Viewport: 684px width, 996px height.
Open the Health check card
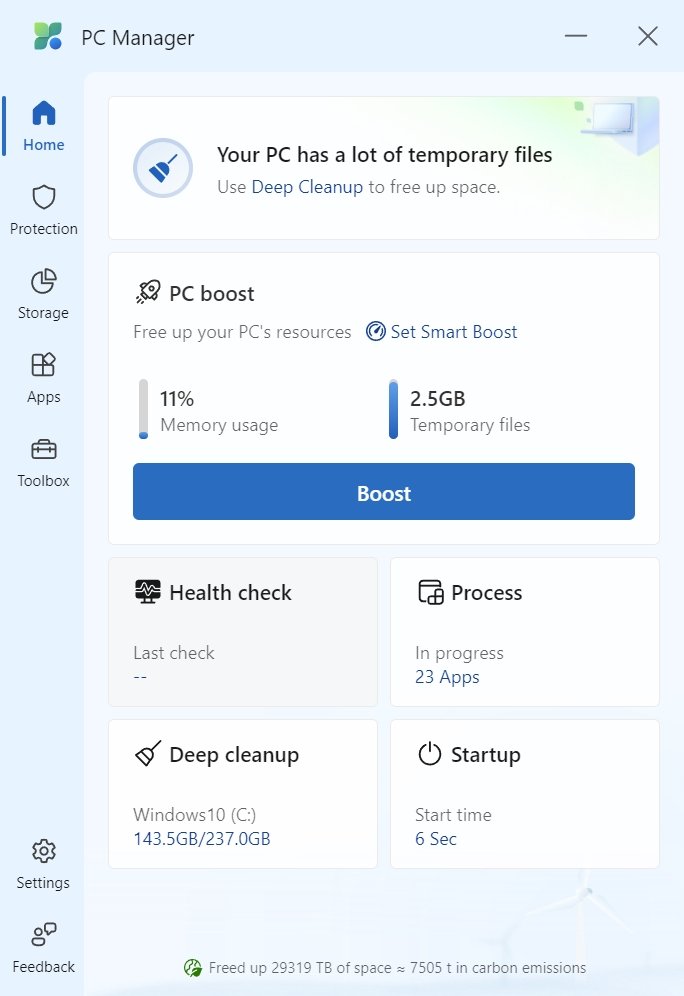point(243,632)
